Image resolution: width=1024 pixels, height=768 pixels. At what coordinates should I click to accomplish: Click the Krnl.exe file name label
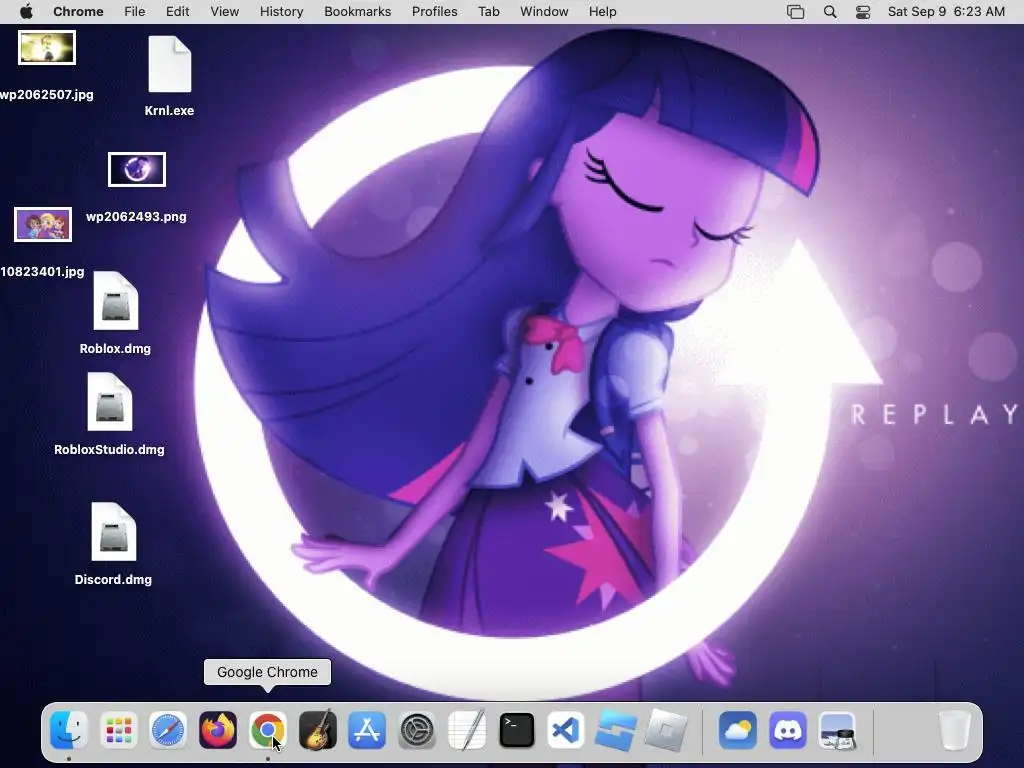(169, 110)
